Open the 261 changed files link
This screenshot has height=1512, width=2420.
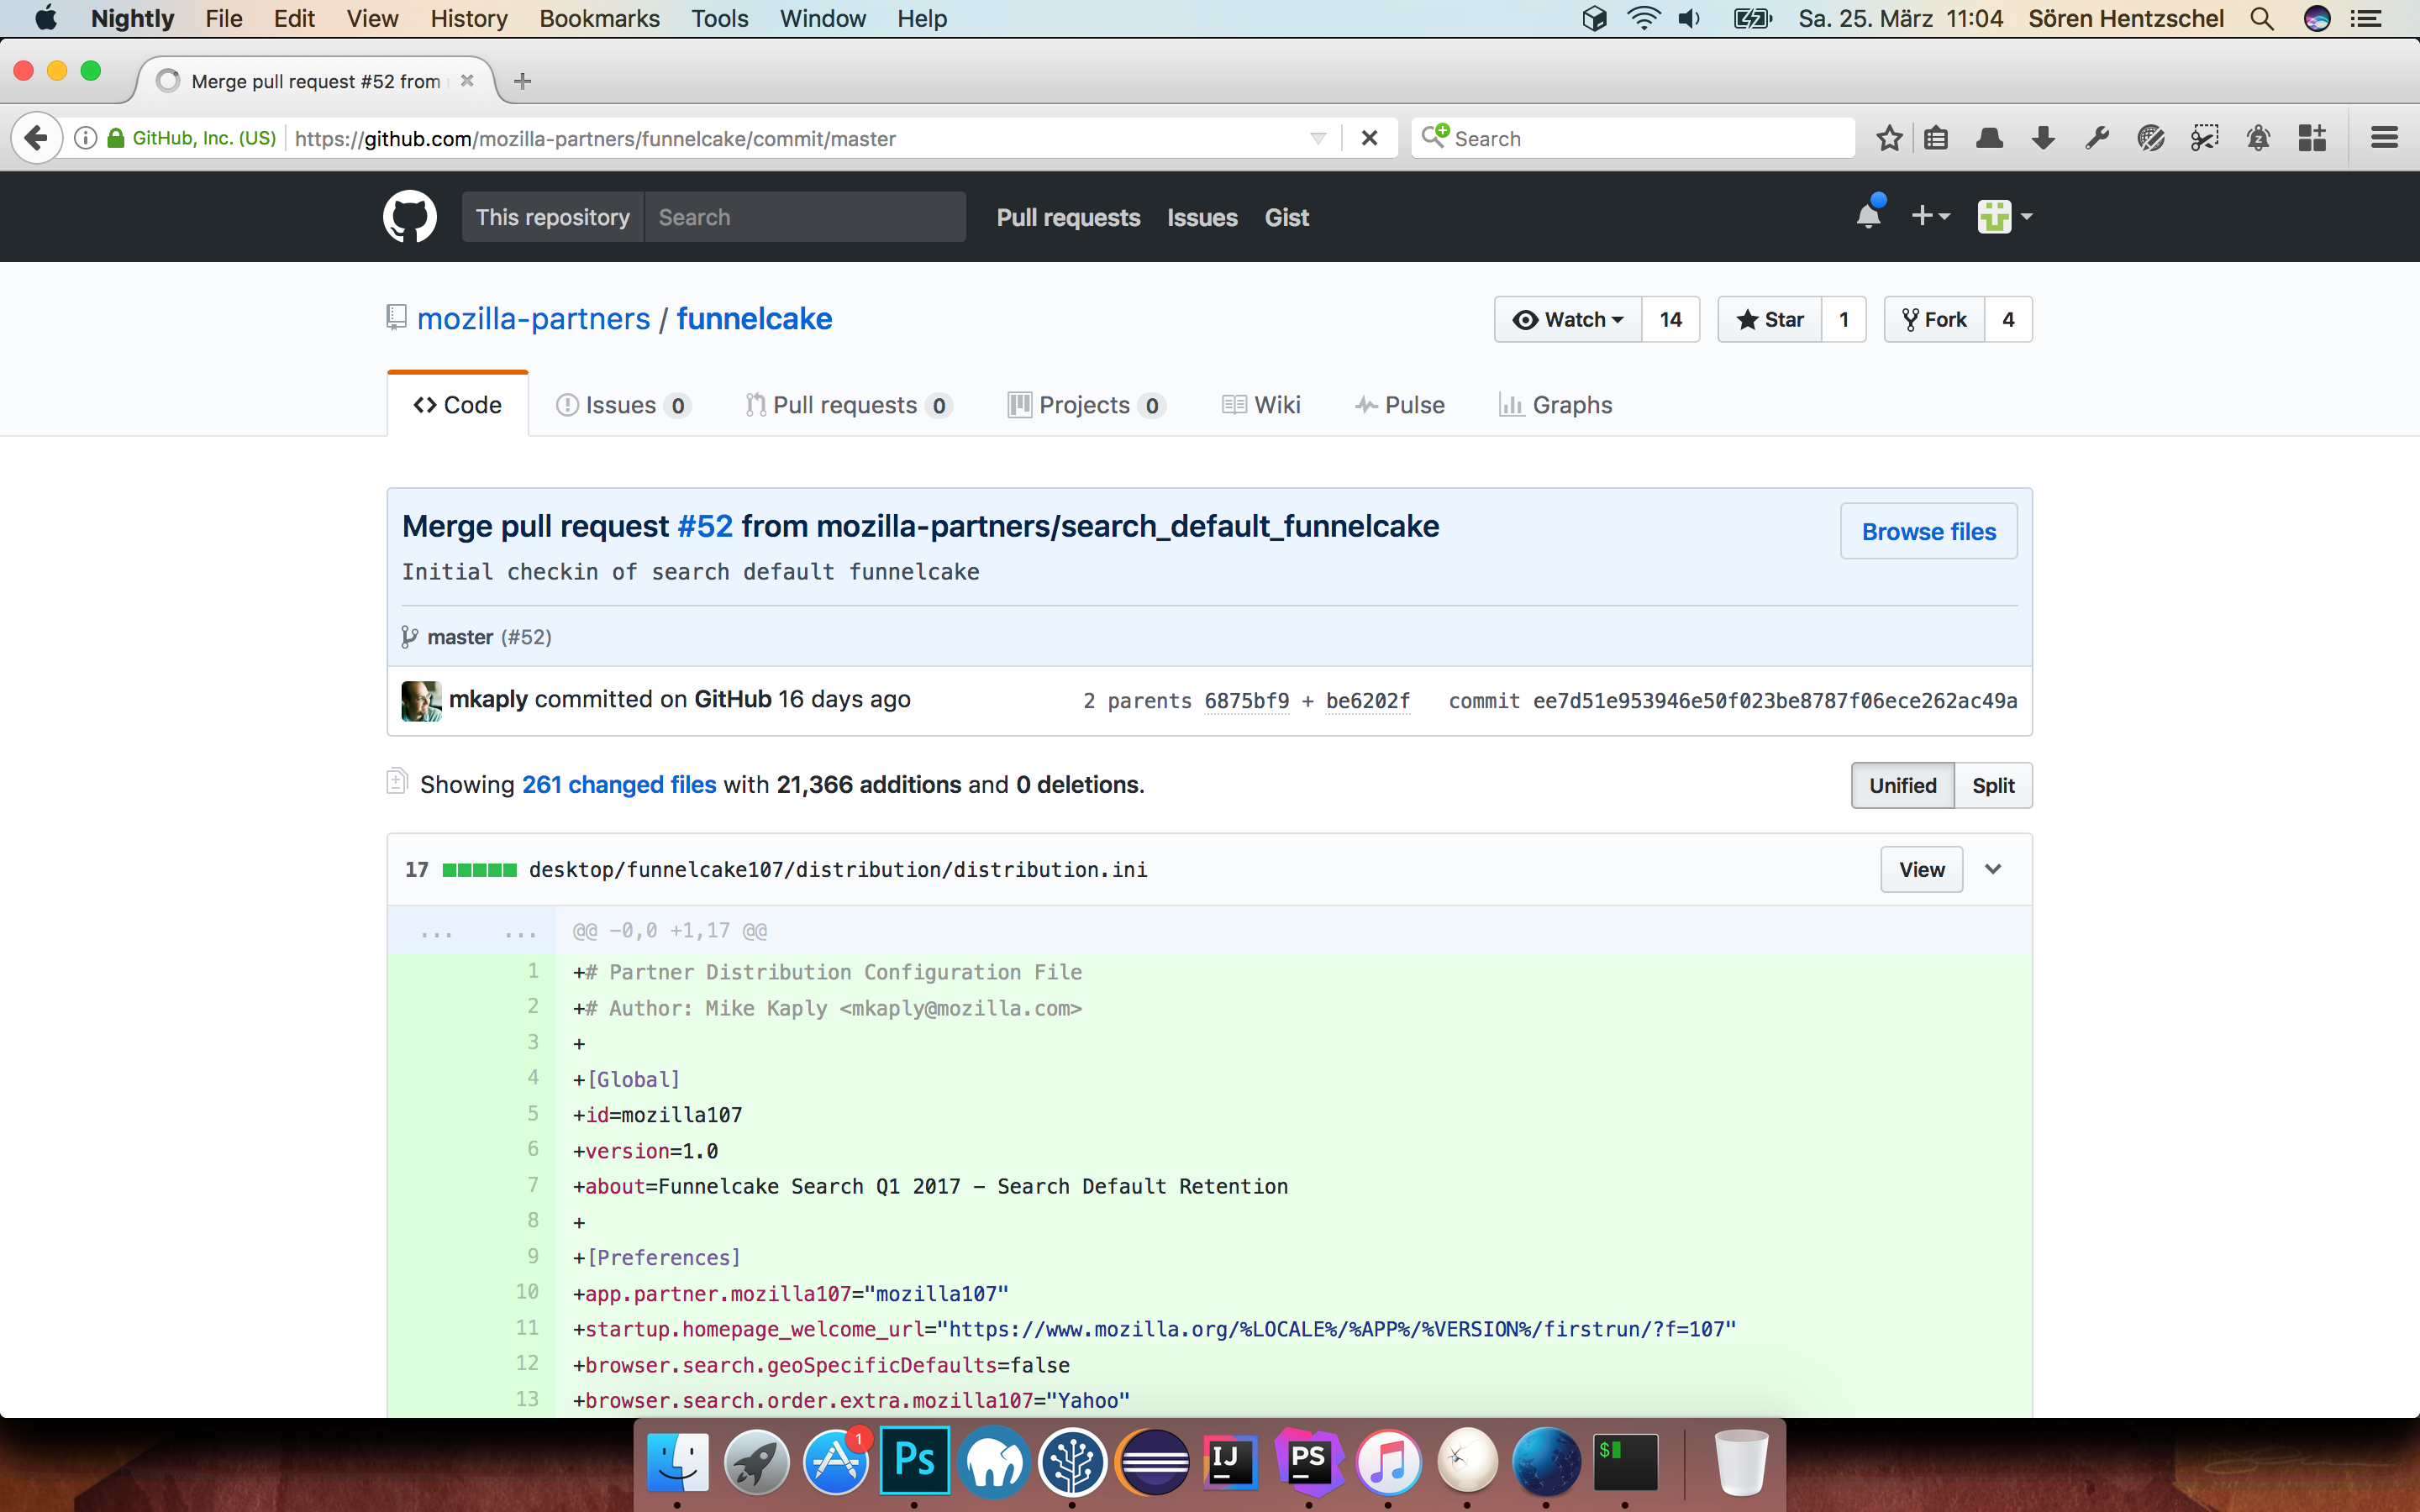(x=618, y=785)
